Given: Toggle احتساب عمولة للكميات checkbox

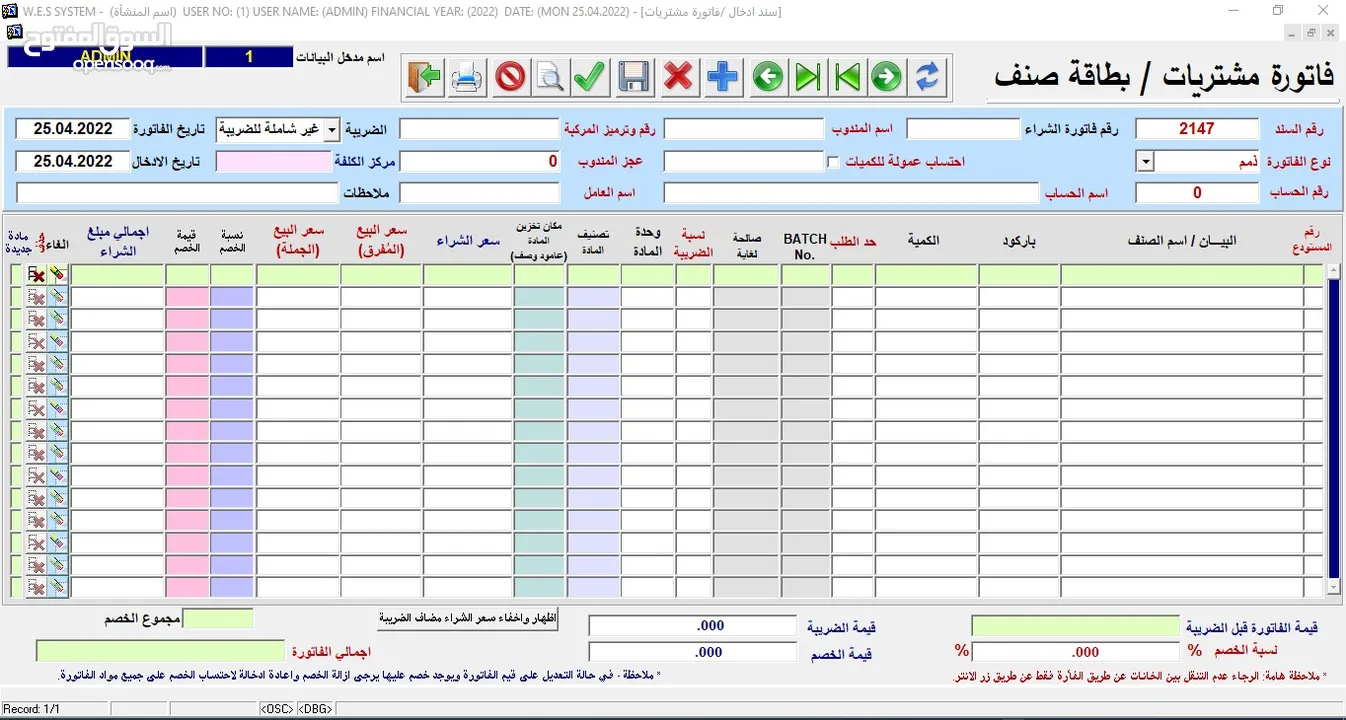Looking at the screenshot, I should (833, 161).
